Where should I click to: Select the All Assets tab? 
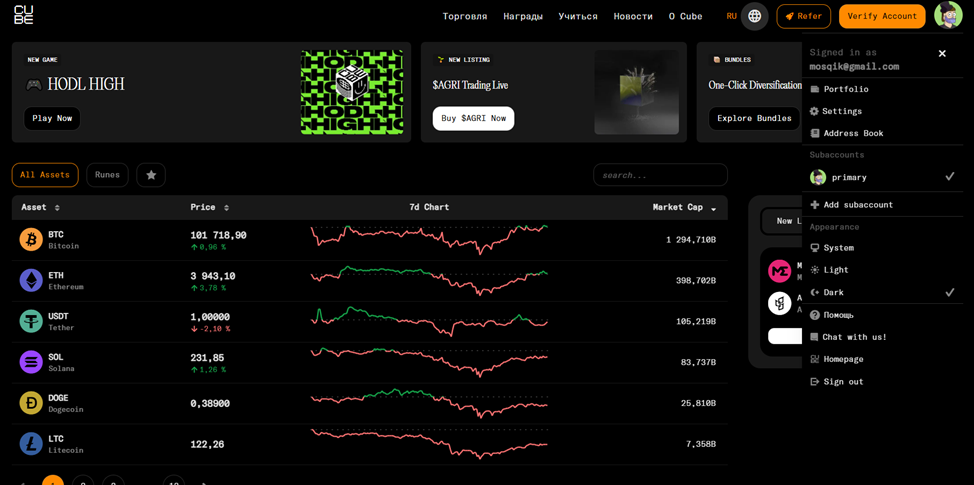tap(45, 175)
